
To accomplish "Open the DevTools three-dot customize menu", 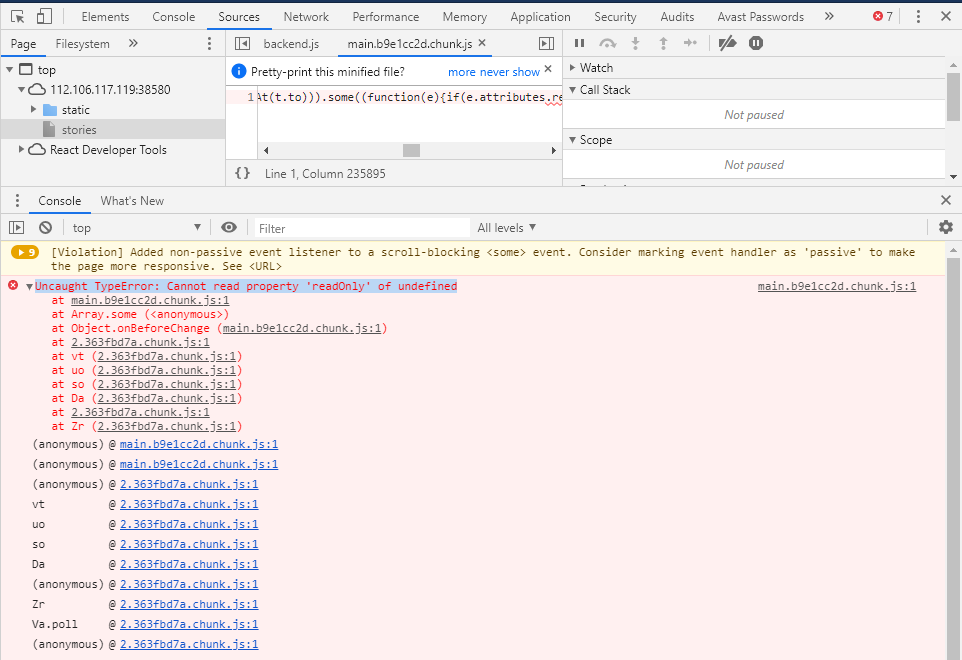I will pos(918,17).
